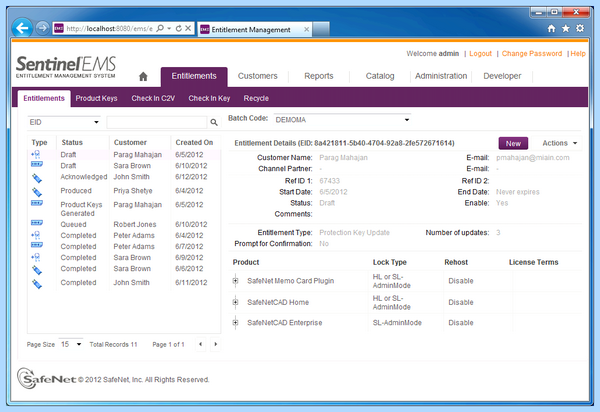The width and height of the screenshot is (600, 412).
Task: Refresh the page using address bar icon
Action: coord(179,28)
